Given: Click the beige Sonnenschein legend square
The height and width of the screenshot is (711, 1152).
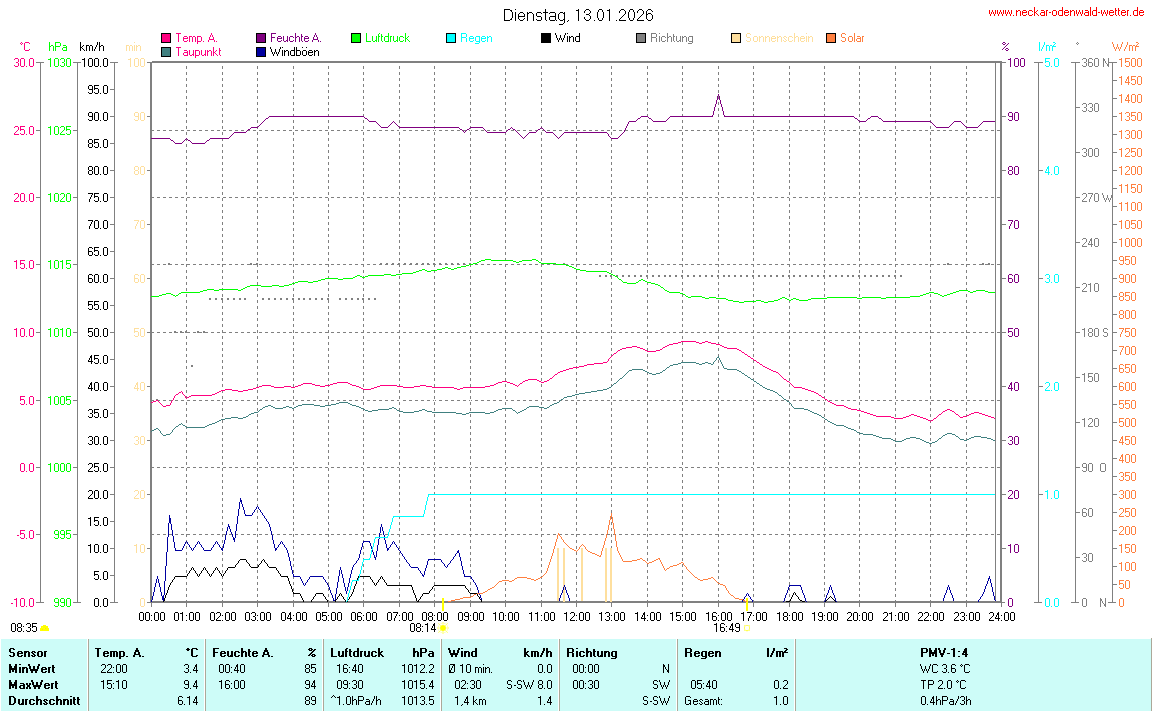Looking at the screenshot, I should point(736,38).
